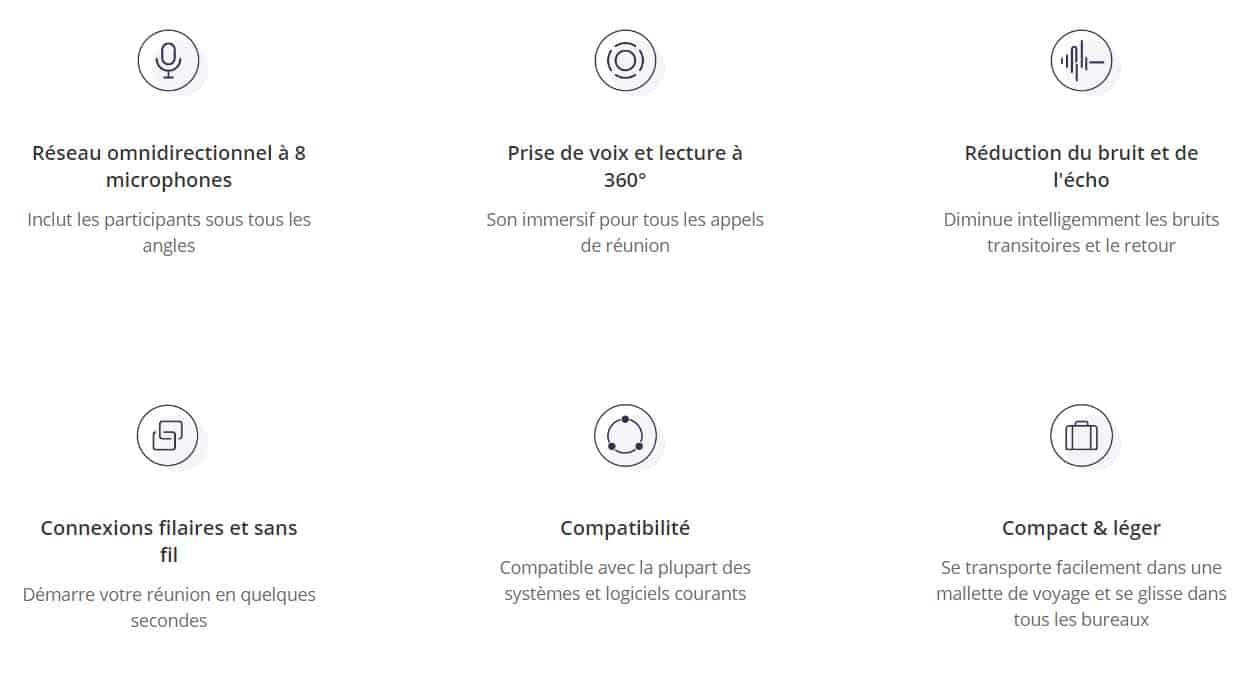Click the overlapping squares connection icon
Viewport: 1260px width, 675px height.
[x=168, y=435]
